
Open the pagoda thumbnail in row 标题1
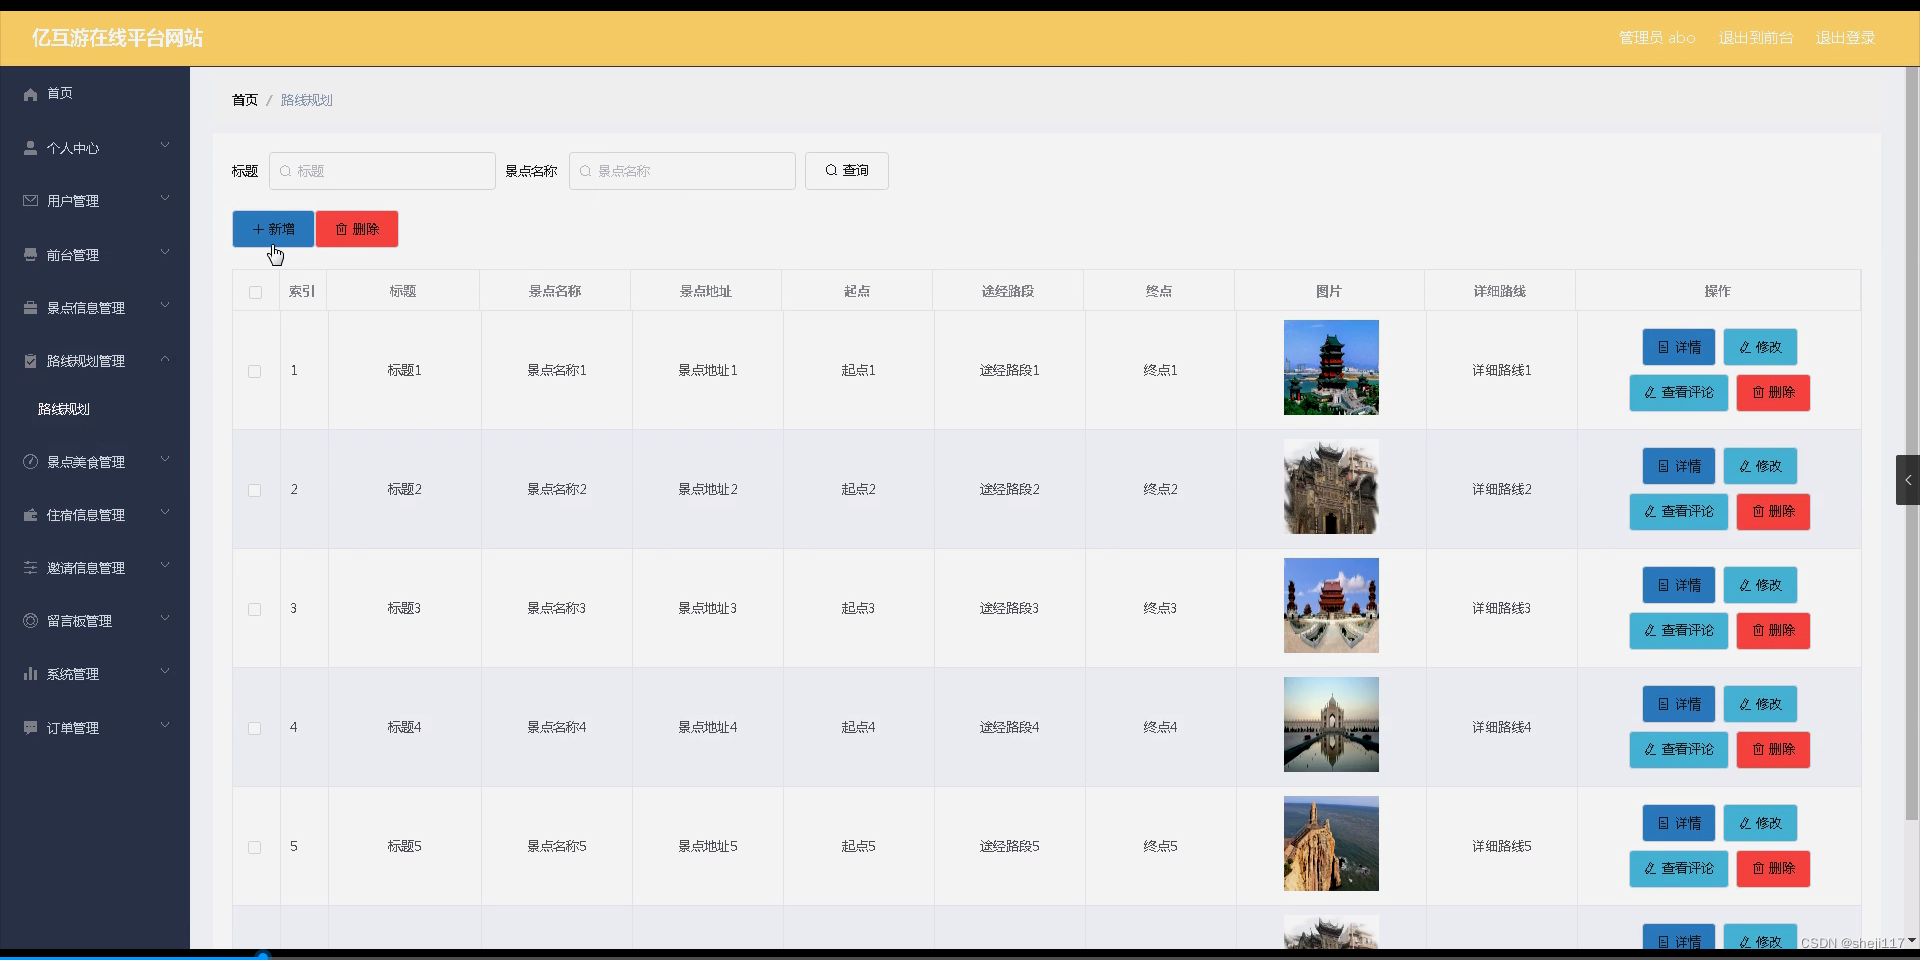click(1331, 367)
